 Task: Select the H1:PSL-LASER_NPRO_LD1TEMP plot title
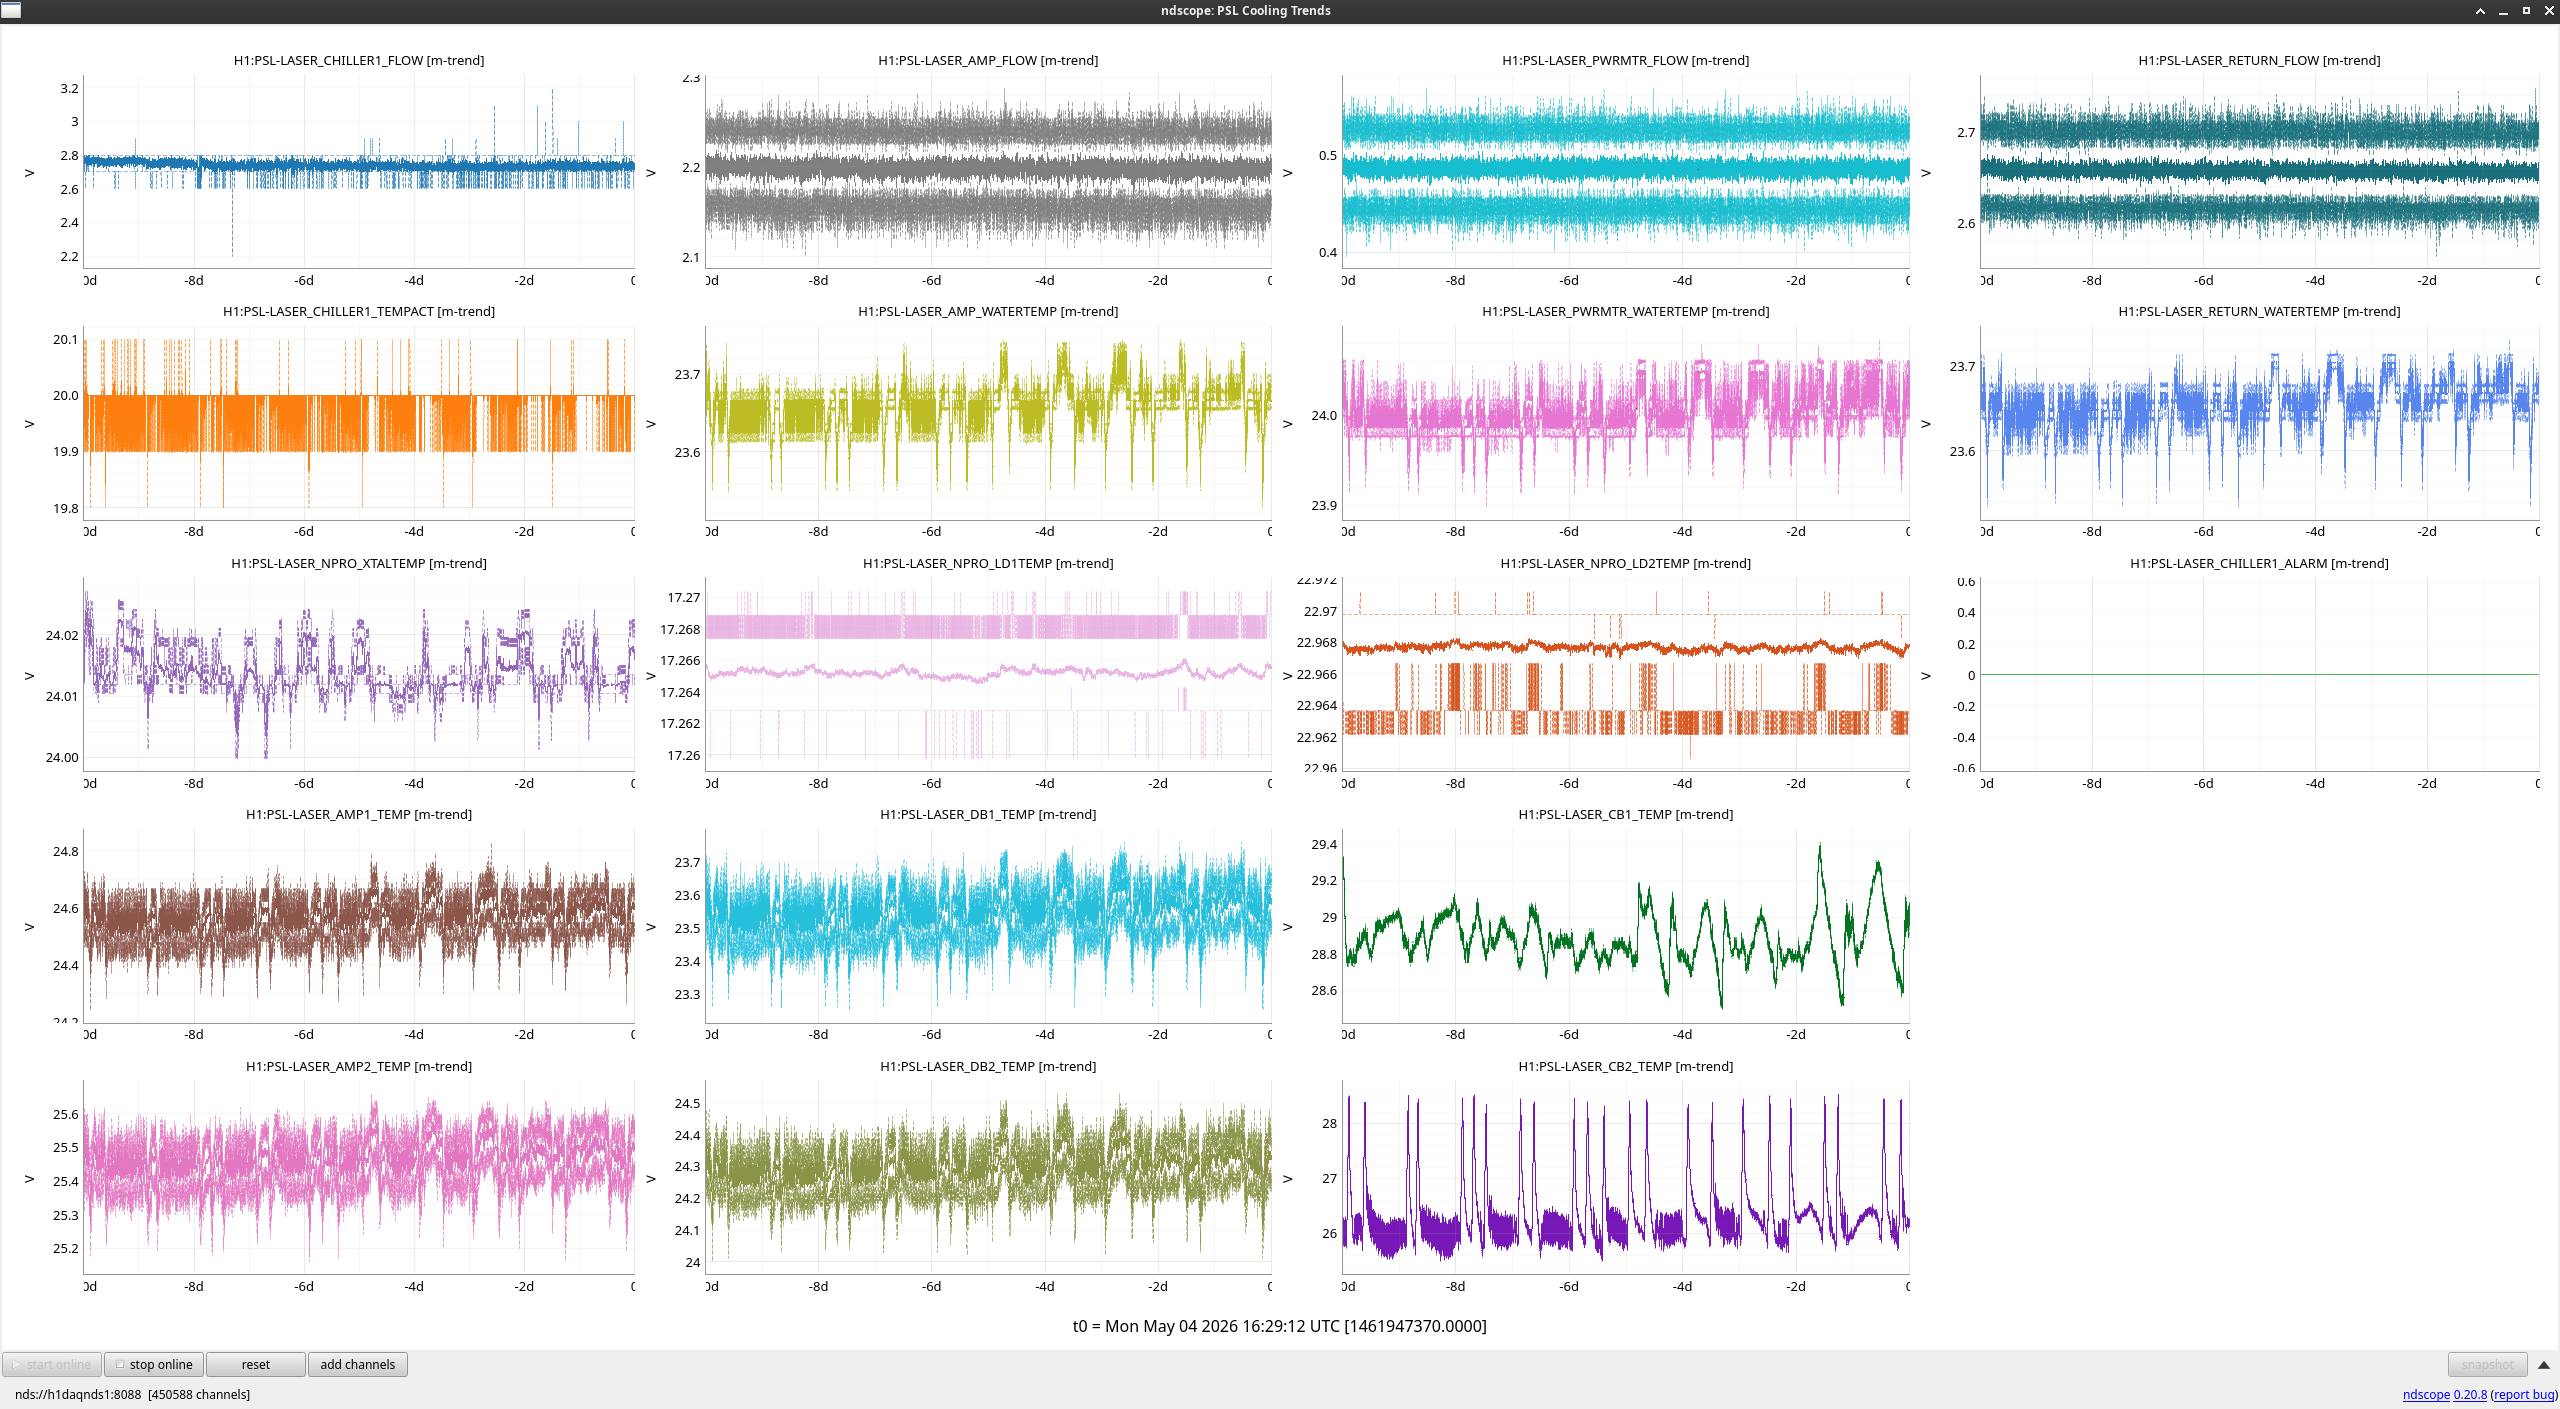[988, 563]
